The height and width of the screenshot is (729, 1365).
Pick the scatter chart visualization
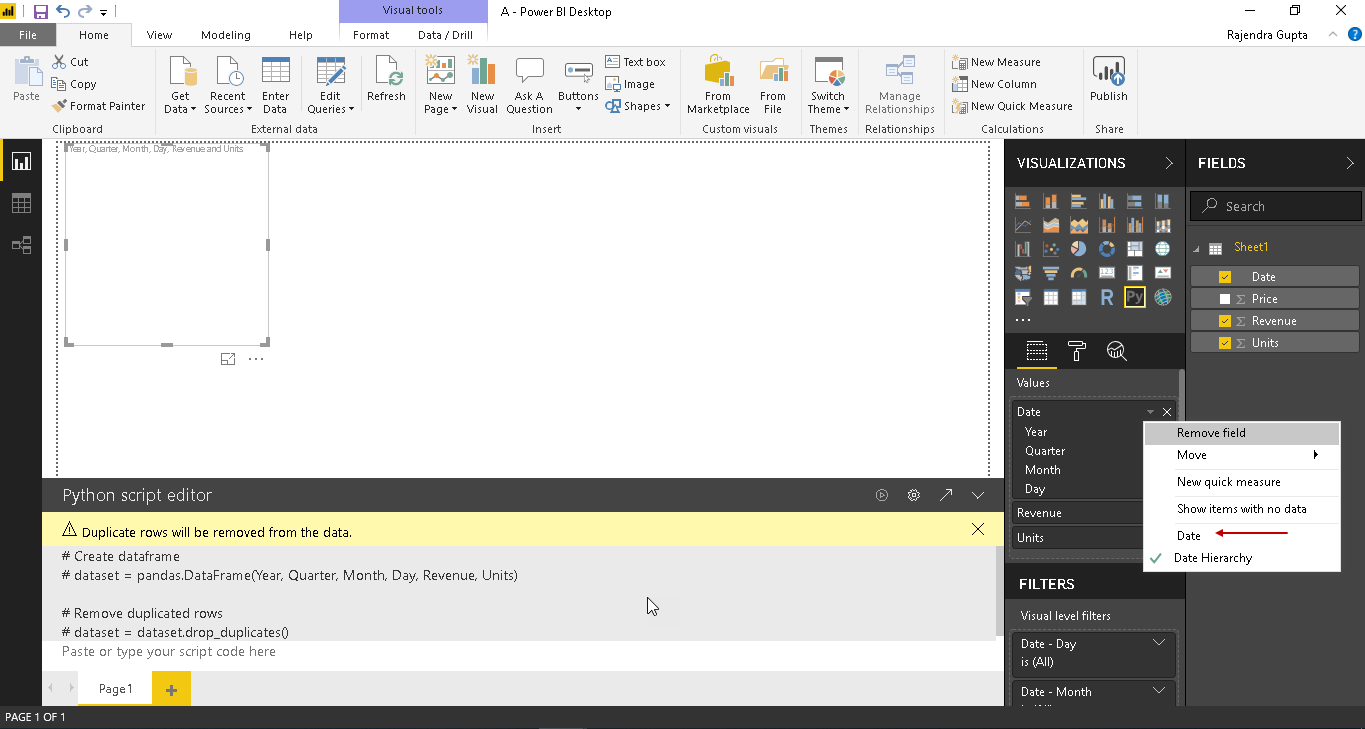[1050, 249]
